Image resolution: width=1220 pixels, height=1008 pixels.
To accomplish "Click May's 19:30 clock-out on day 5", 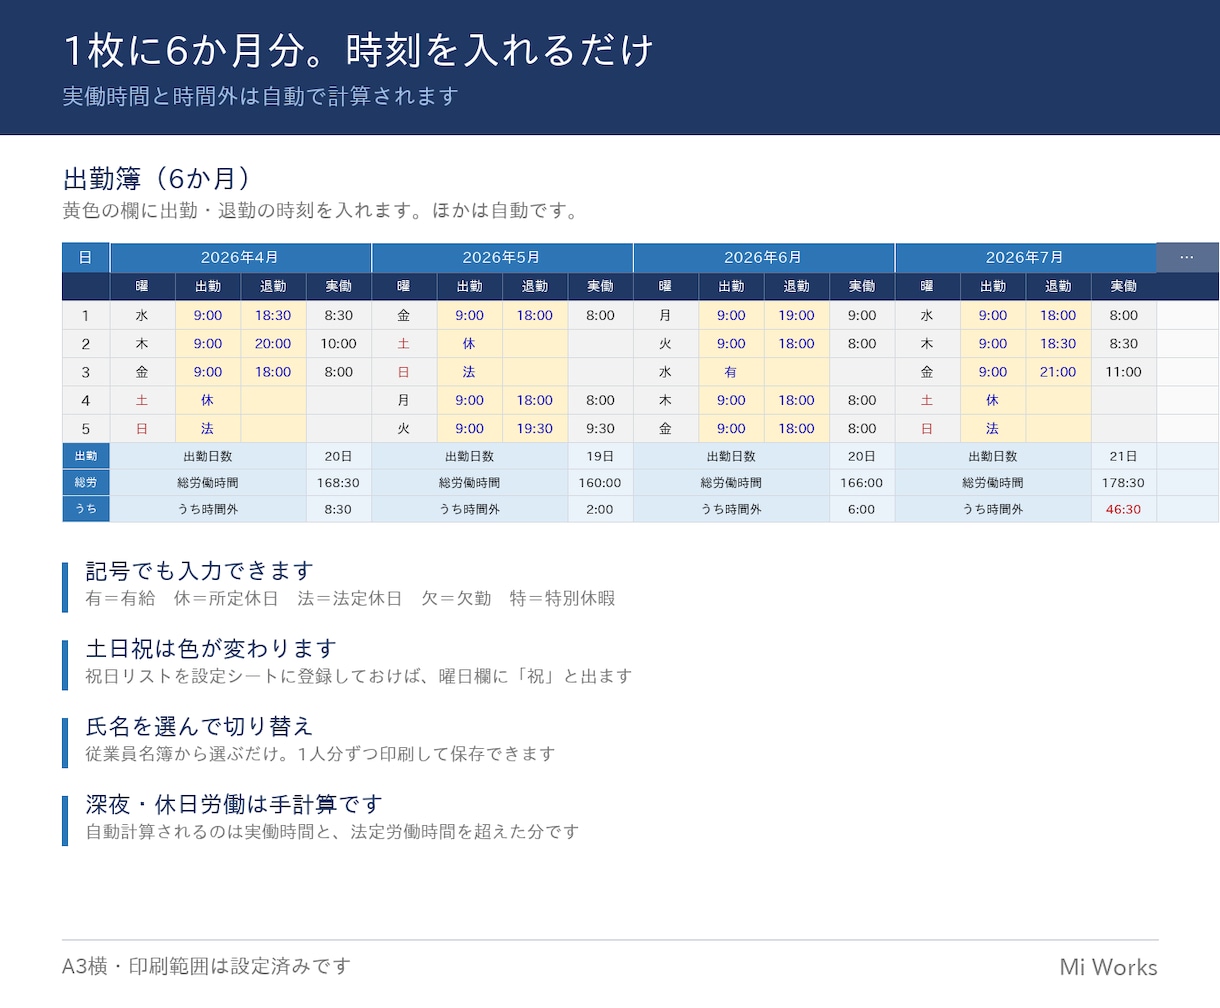I will pos(535,428).
